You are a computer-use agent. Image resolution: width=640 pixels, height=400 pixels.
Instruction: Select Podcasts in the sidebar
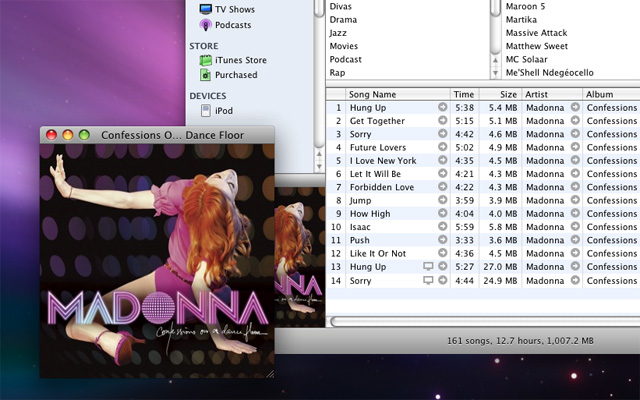(233, 25)
